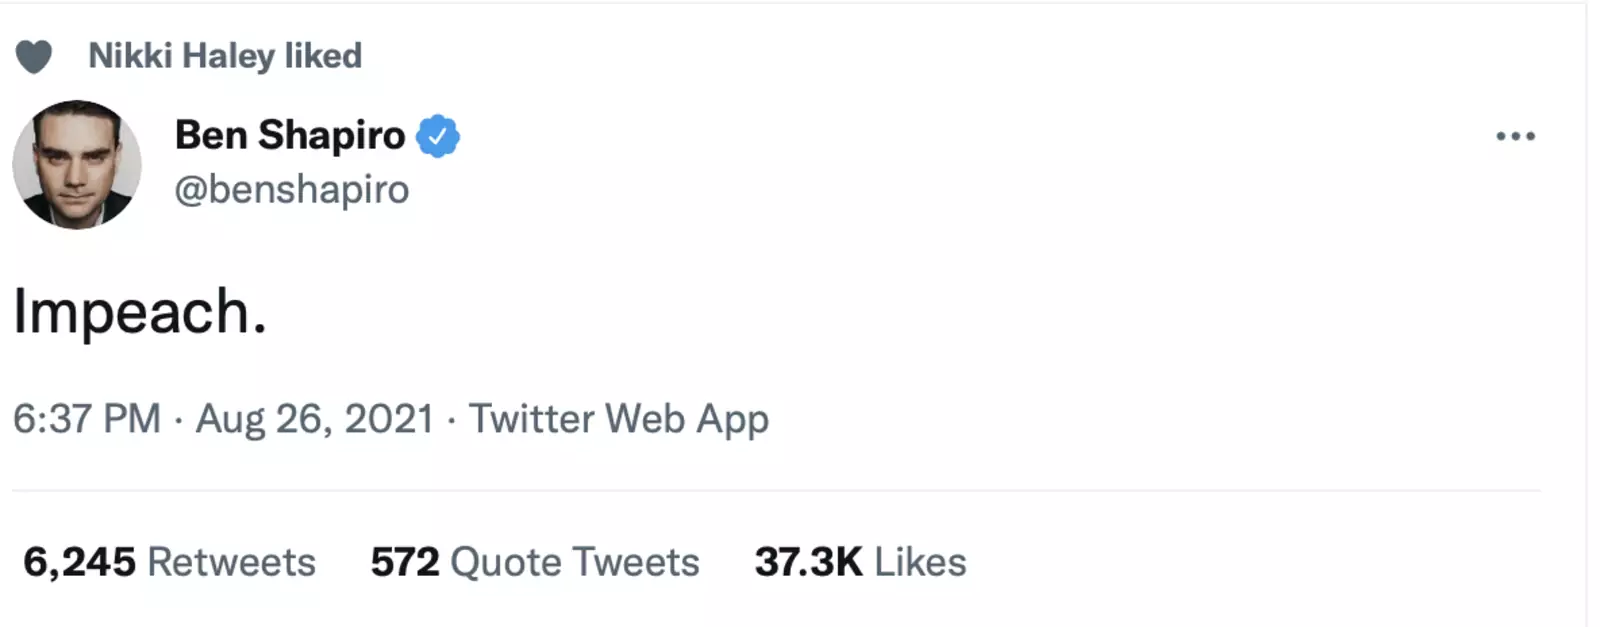Viewport: 1600px width, 627px height.
Task: Click the 37.3K likes count number
Action: click(x=808, y=562)
